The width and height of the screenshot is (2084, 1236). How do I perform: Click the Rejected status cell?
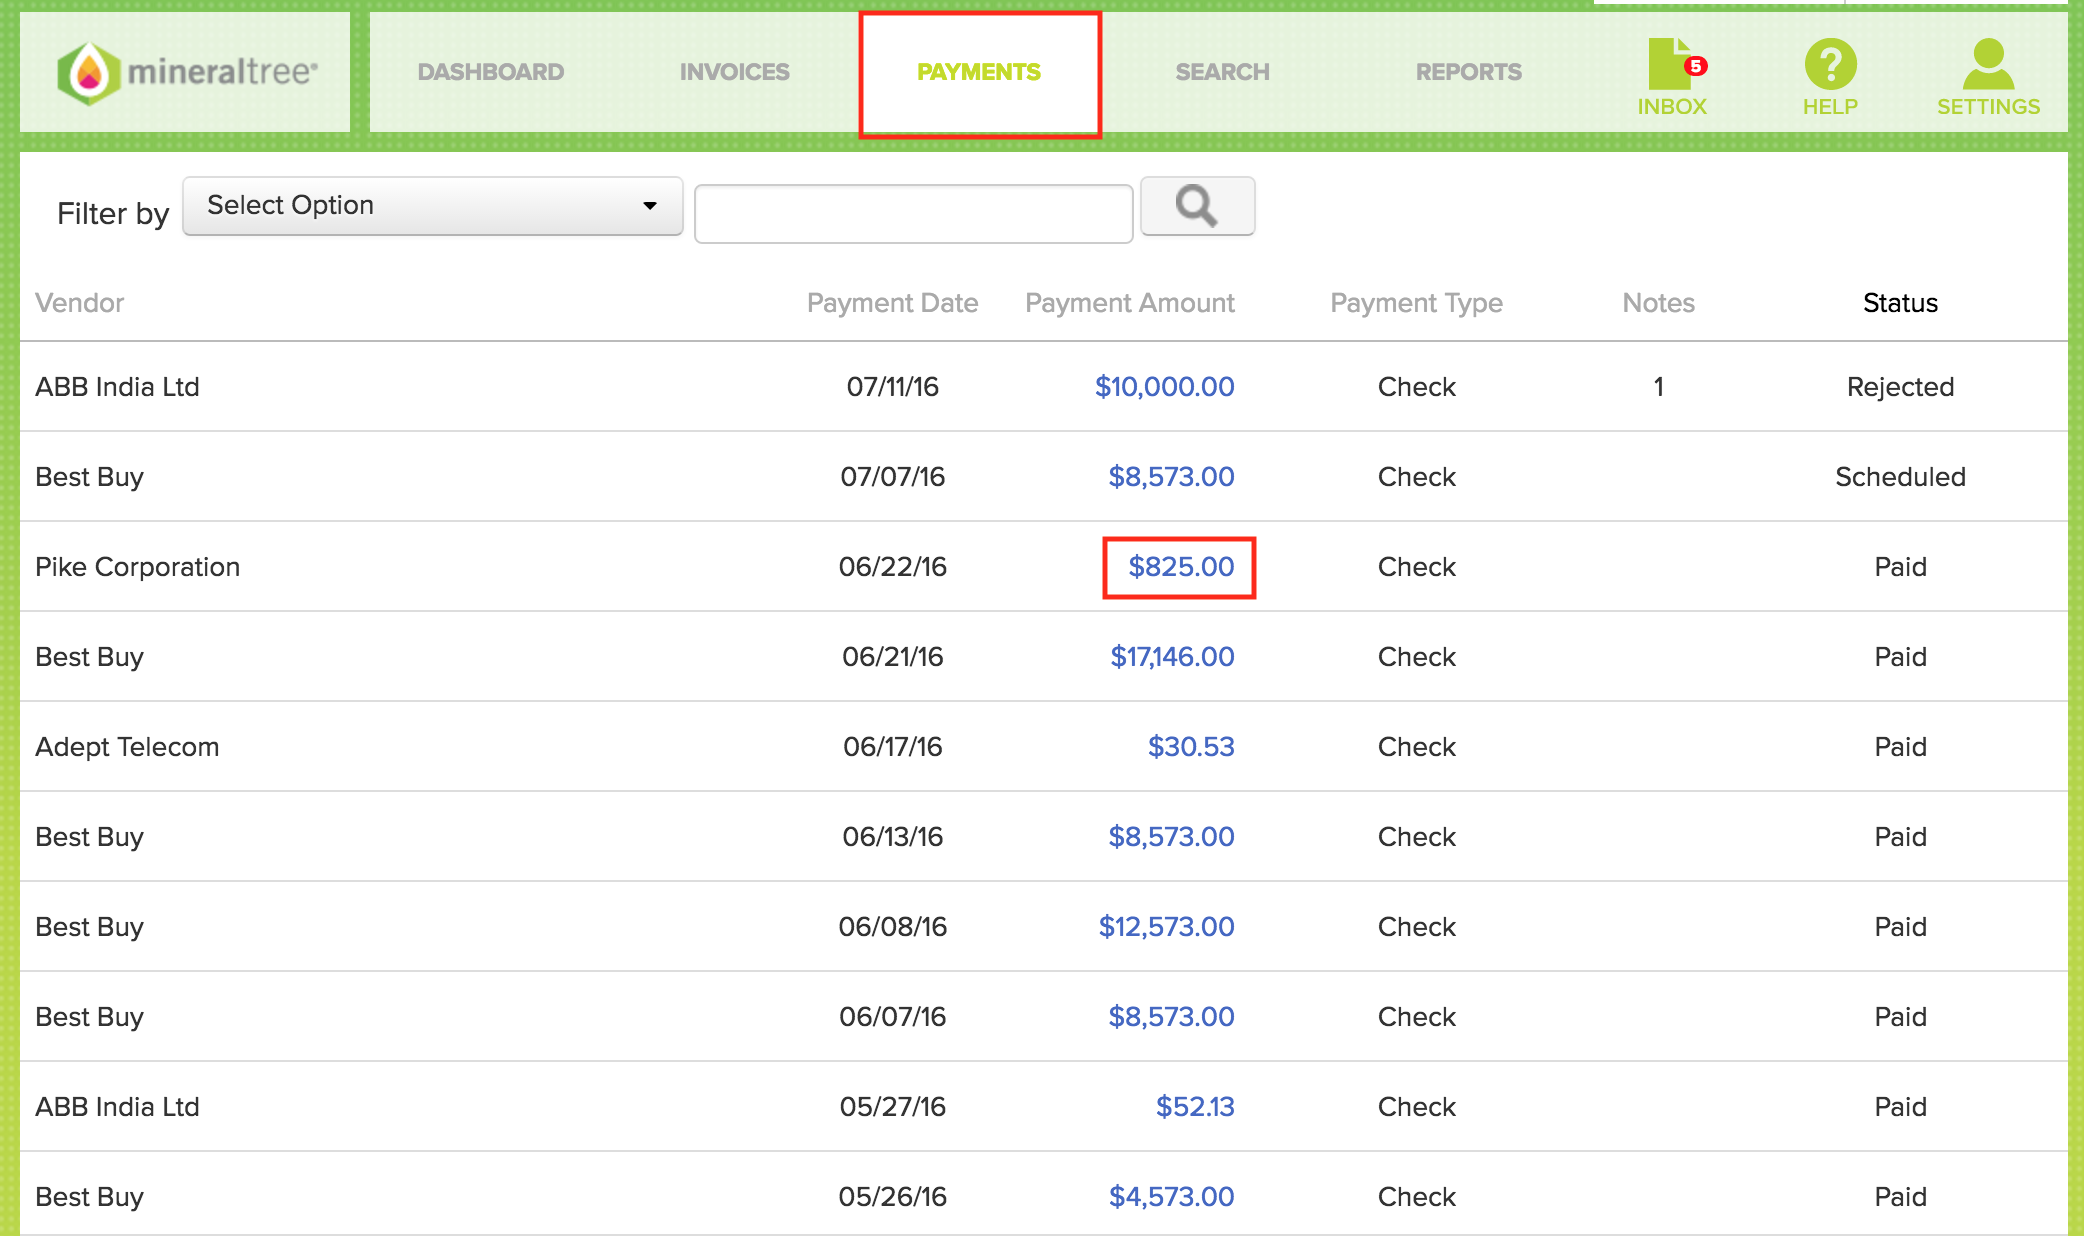(x=1901, y=387)
